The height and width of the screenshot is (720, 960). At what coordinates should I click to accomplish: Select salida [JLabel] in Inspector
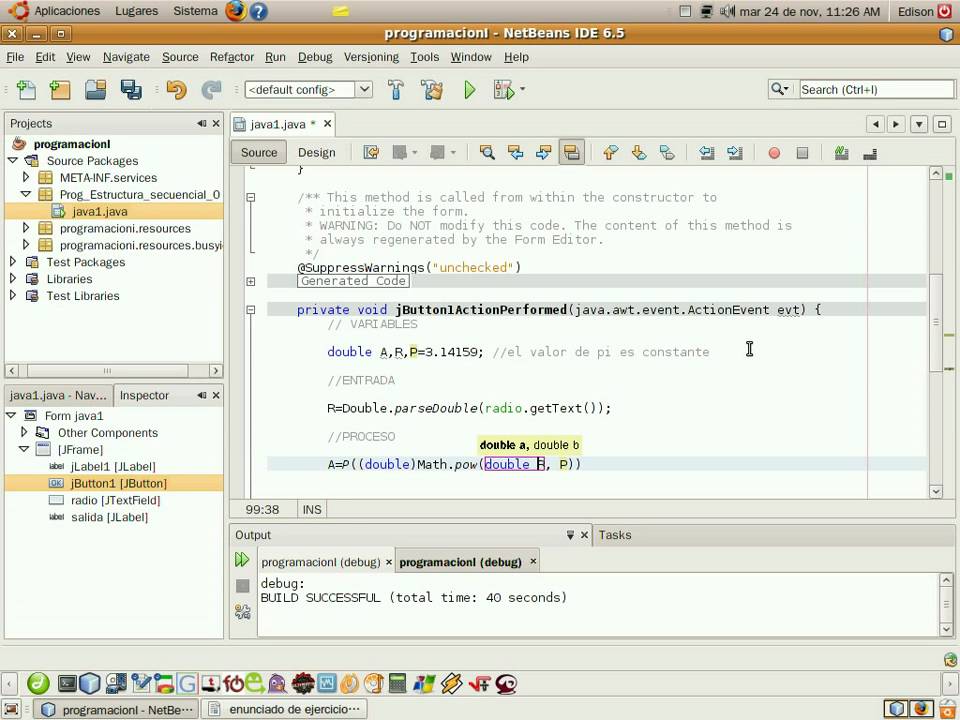[109, 517]
